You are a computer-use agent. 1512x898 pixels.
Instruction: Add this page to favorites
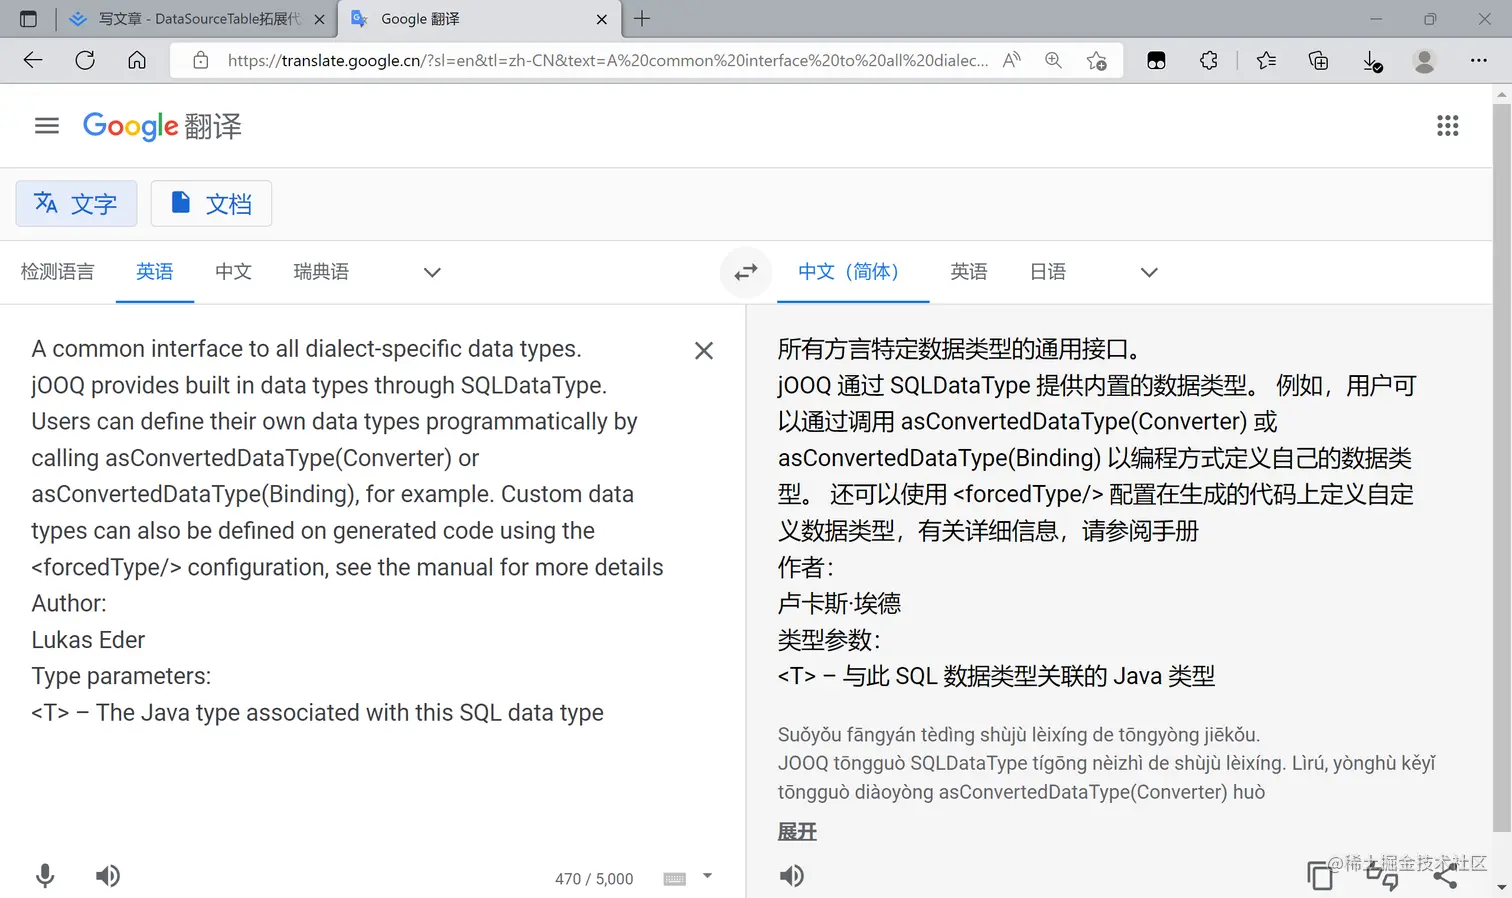(x=1097, y=60)
